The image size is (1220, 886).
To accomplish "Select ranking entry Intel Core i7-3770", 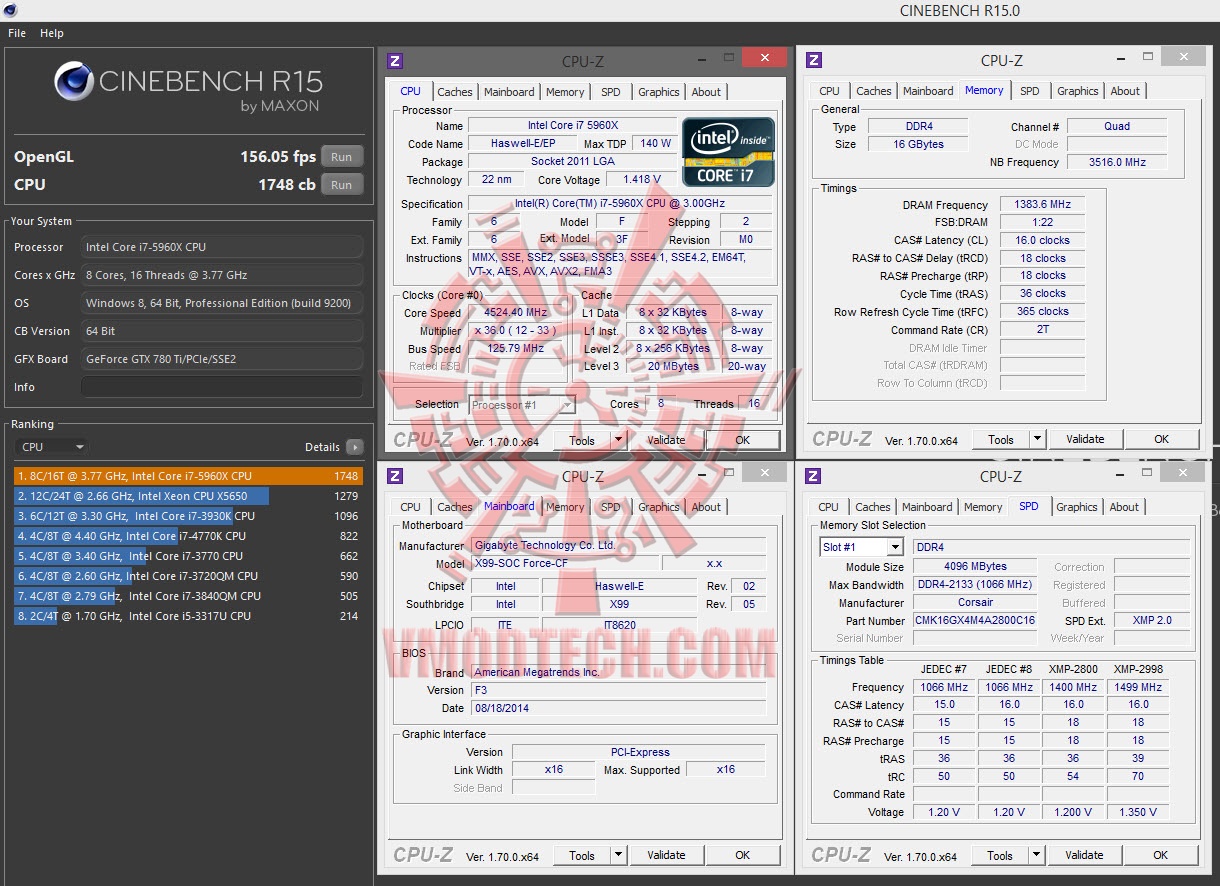I will (x=188, y=556).
